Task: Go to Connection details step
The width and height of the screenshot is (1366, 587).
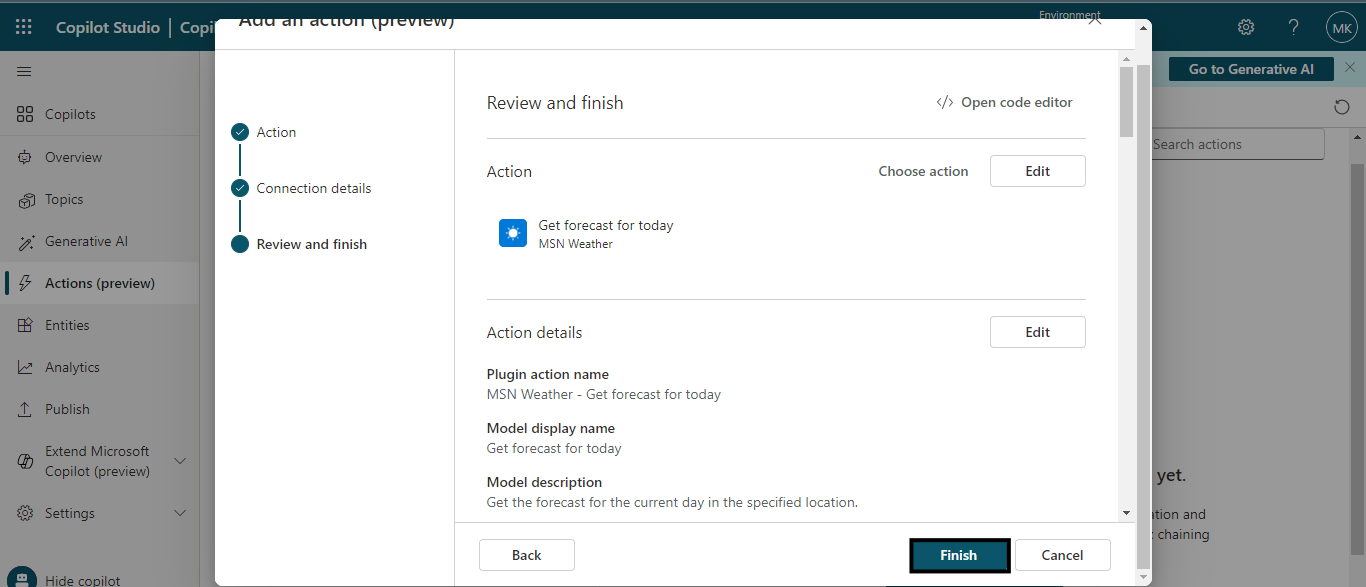Action: [313, 188]
